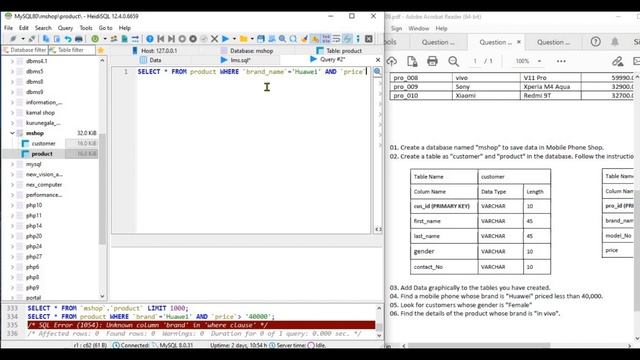Click inside the SQL query editor line 1
The width and height of the screenshot is (640, 360).
pos(253,72)
